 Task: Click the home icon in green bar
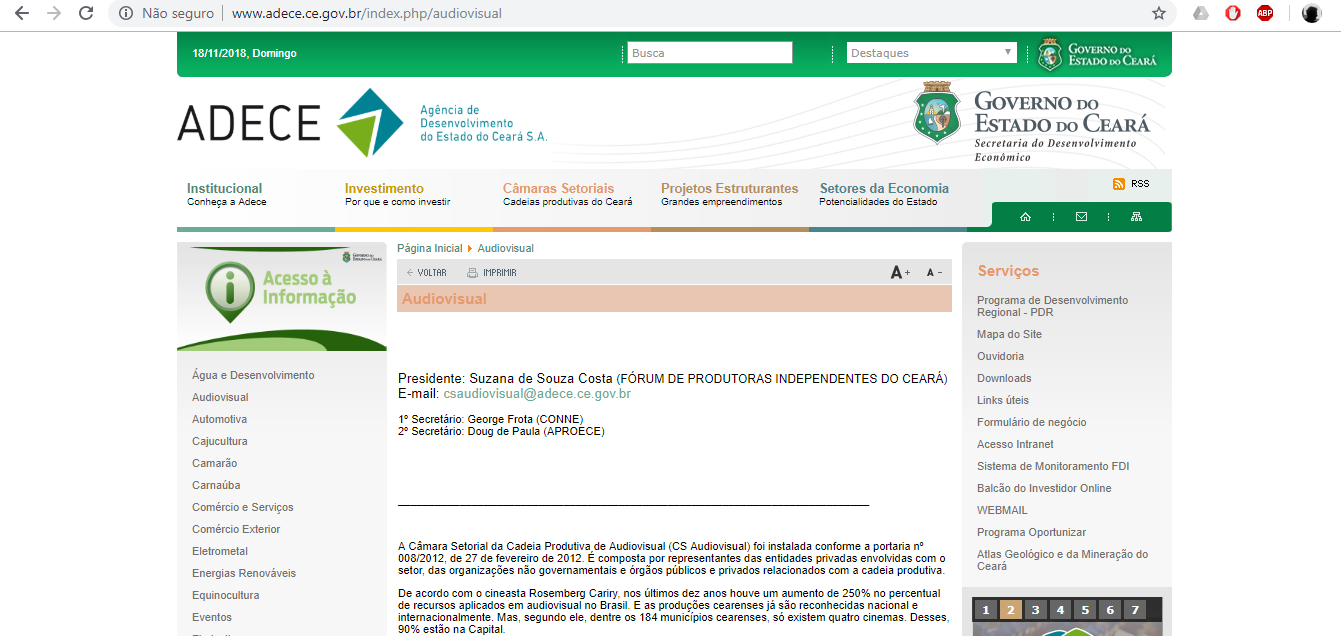[x=1025, y=217]
